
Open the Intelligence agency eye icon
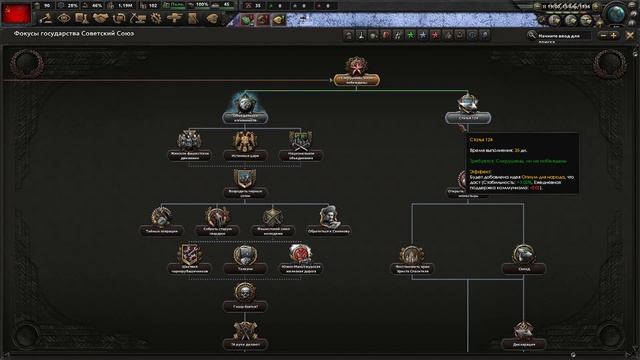pyautogui.click(x=64, y=18)
